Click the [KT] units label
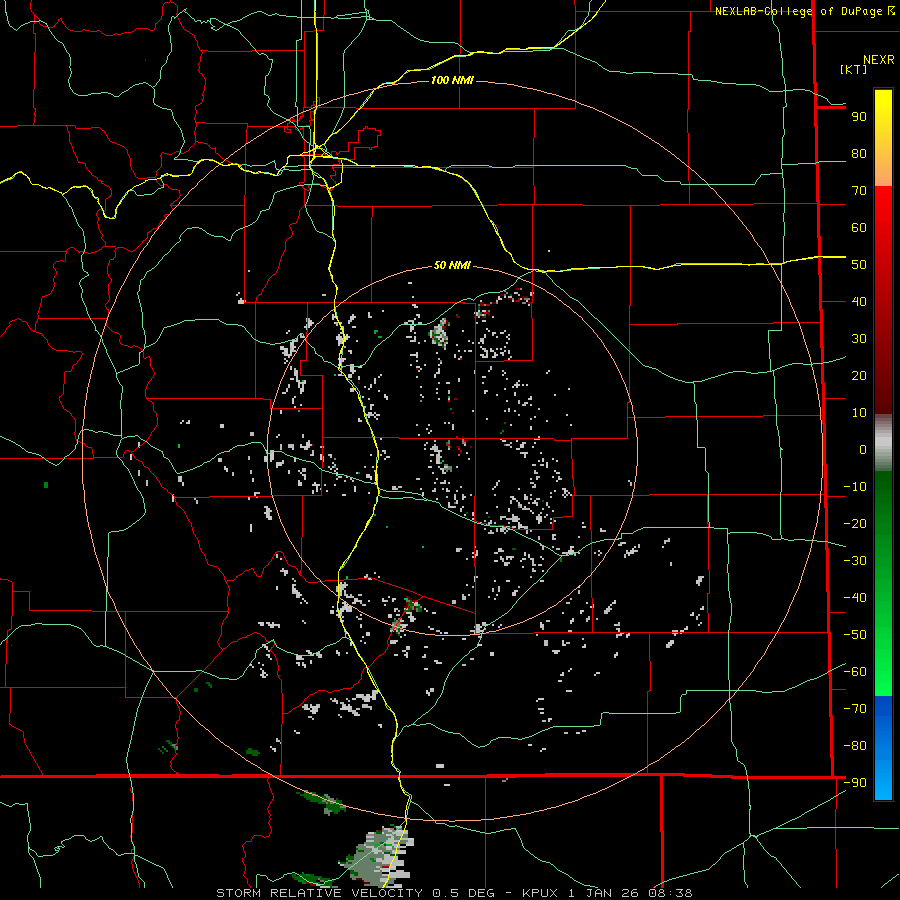 [x=854, y=69]
